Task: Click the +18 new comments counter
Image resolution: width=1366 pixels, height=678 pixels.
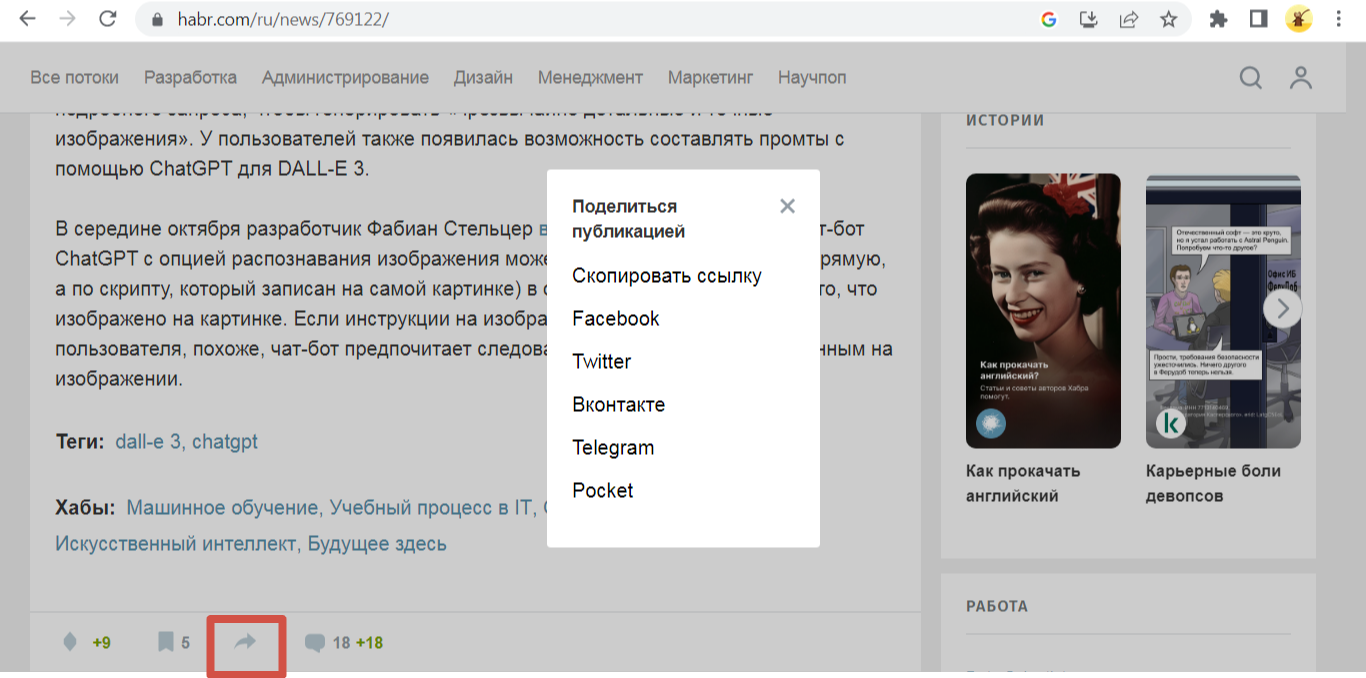Action: click(x=369, y=643)
